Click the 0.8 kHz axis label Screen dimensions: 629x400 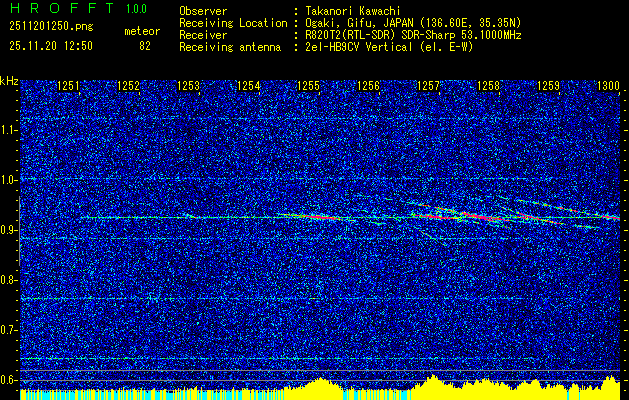pos(8,280)
